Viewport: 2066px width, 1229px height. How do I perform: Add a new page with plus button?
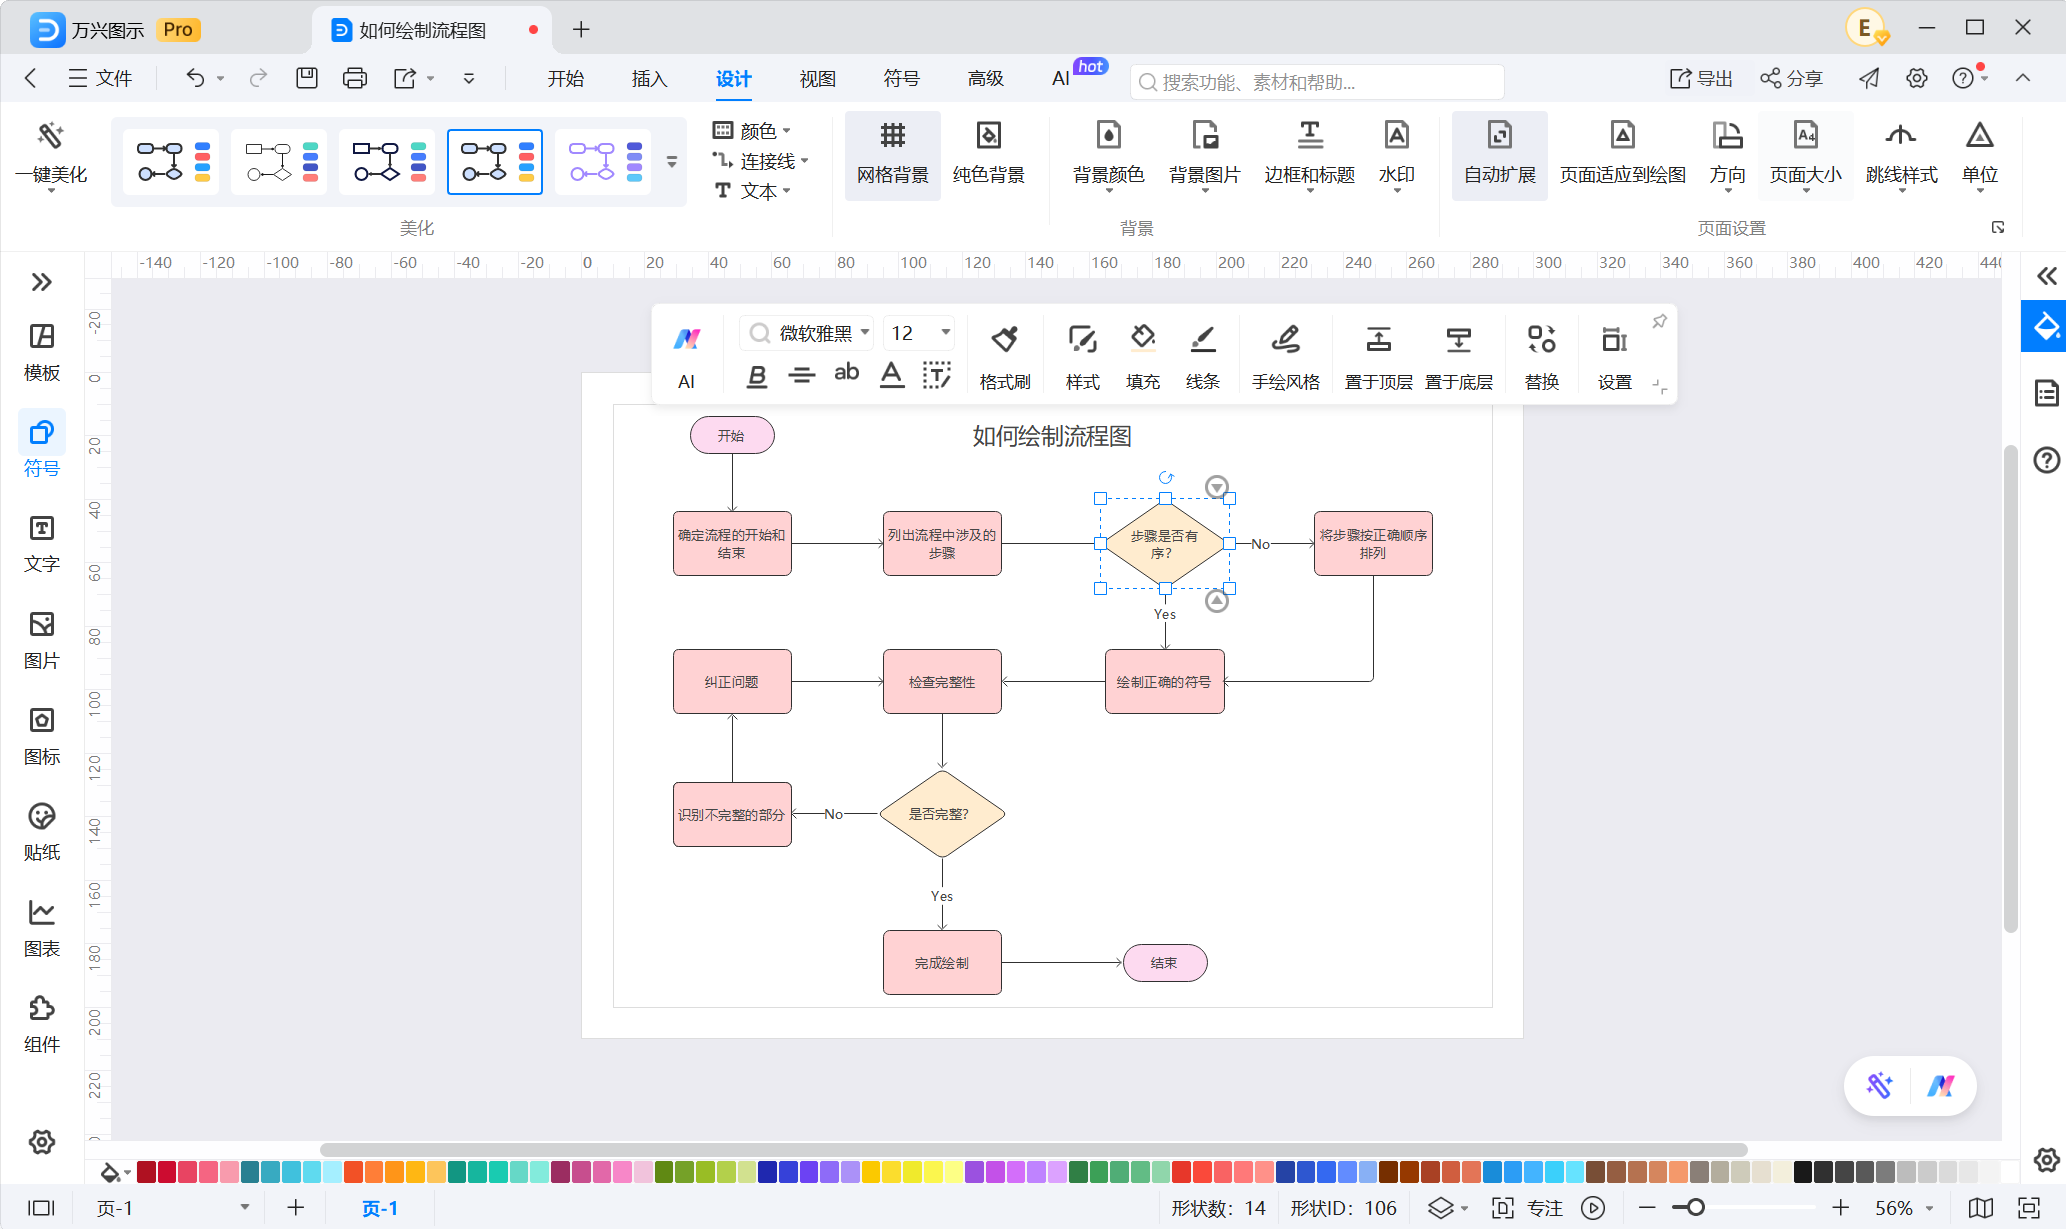click(x=296, y=1208)
